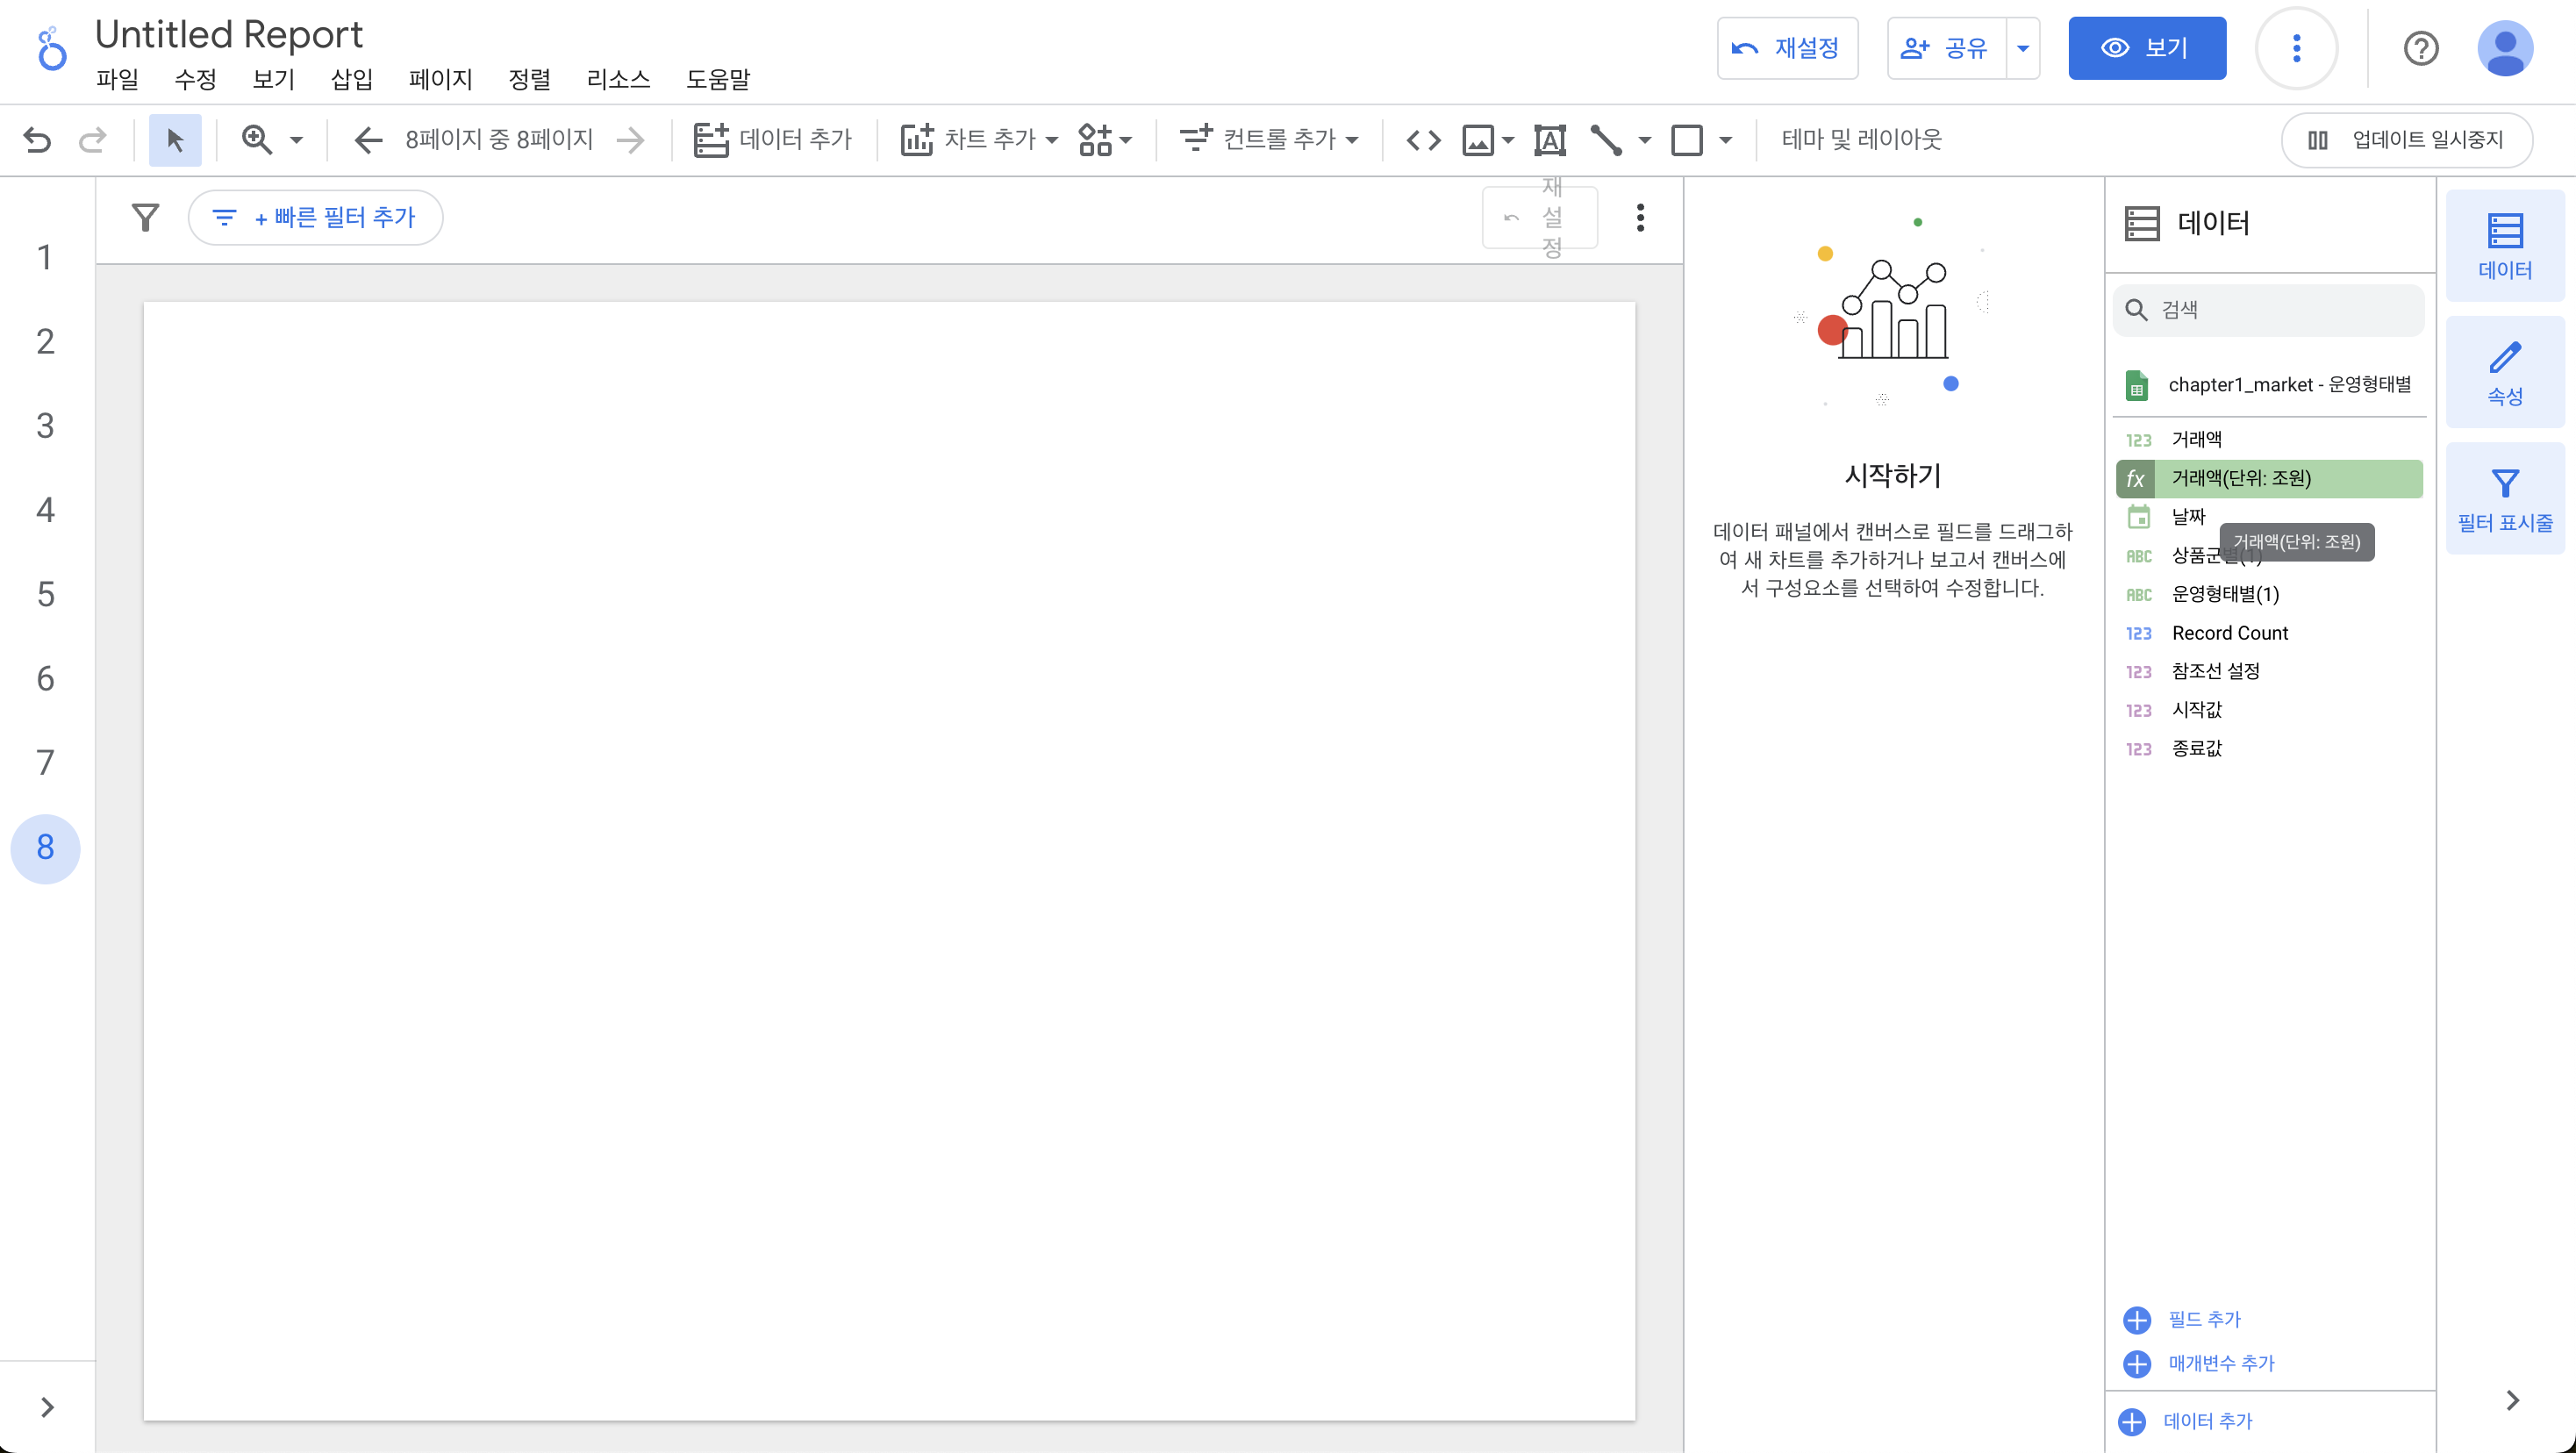Click the 필드 추가 link
The width and height of the screenshot is (2576, 1453).
[2203, 1319]
